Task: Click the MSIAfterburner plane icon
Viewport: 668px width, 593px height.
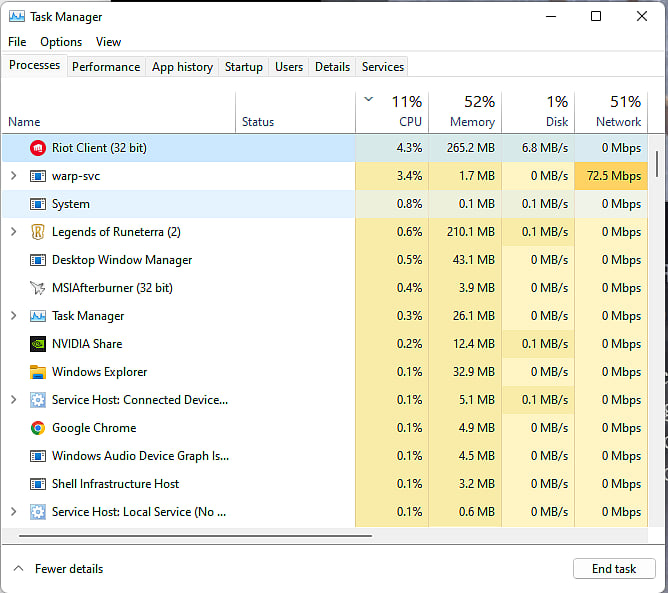Action: 38,288
